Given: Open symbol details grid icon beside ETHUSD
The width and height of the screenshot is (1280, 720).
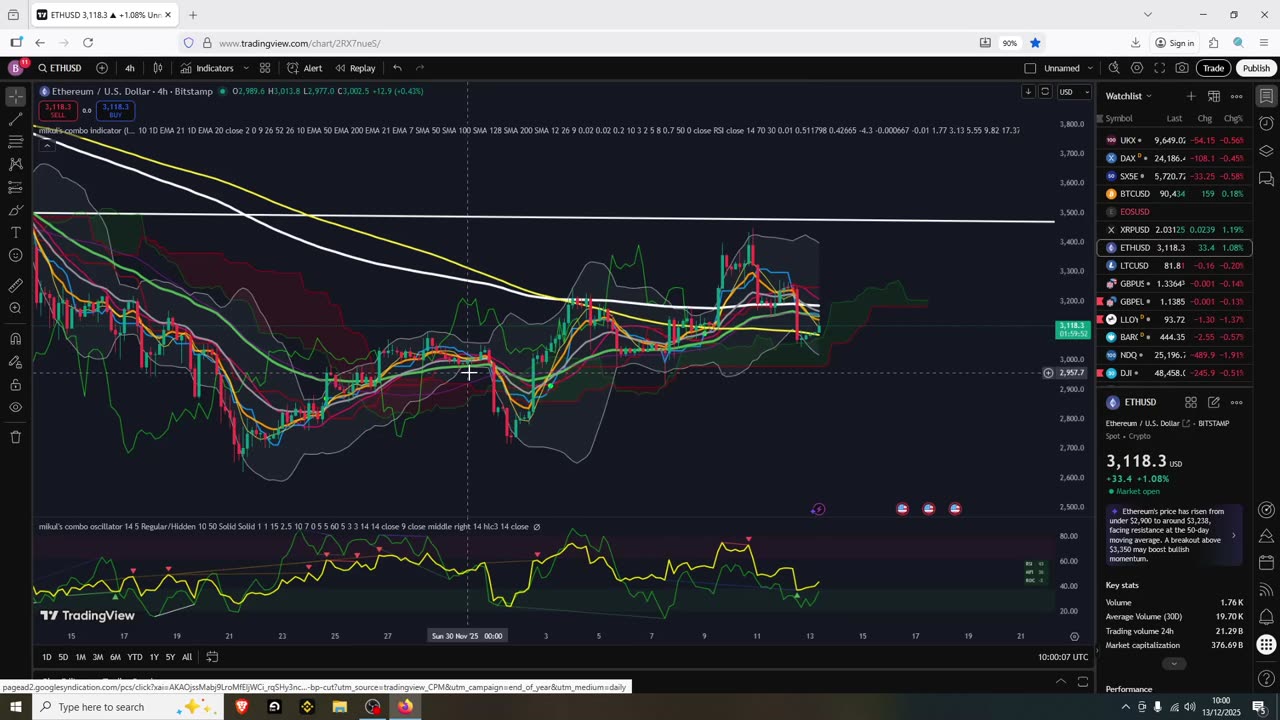Looking at the screenshot, I should click(x=1190, y=402).
